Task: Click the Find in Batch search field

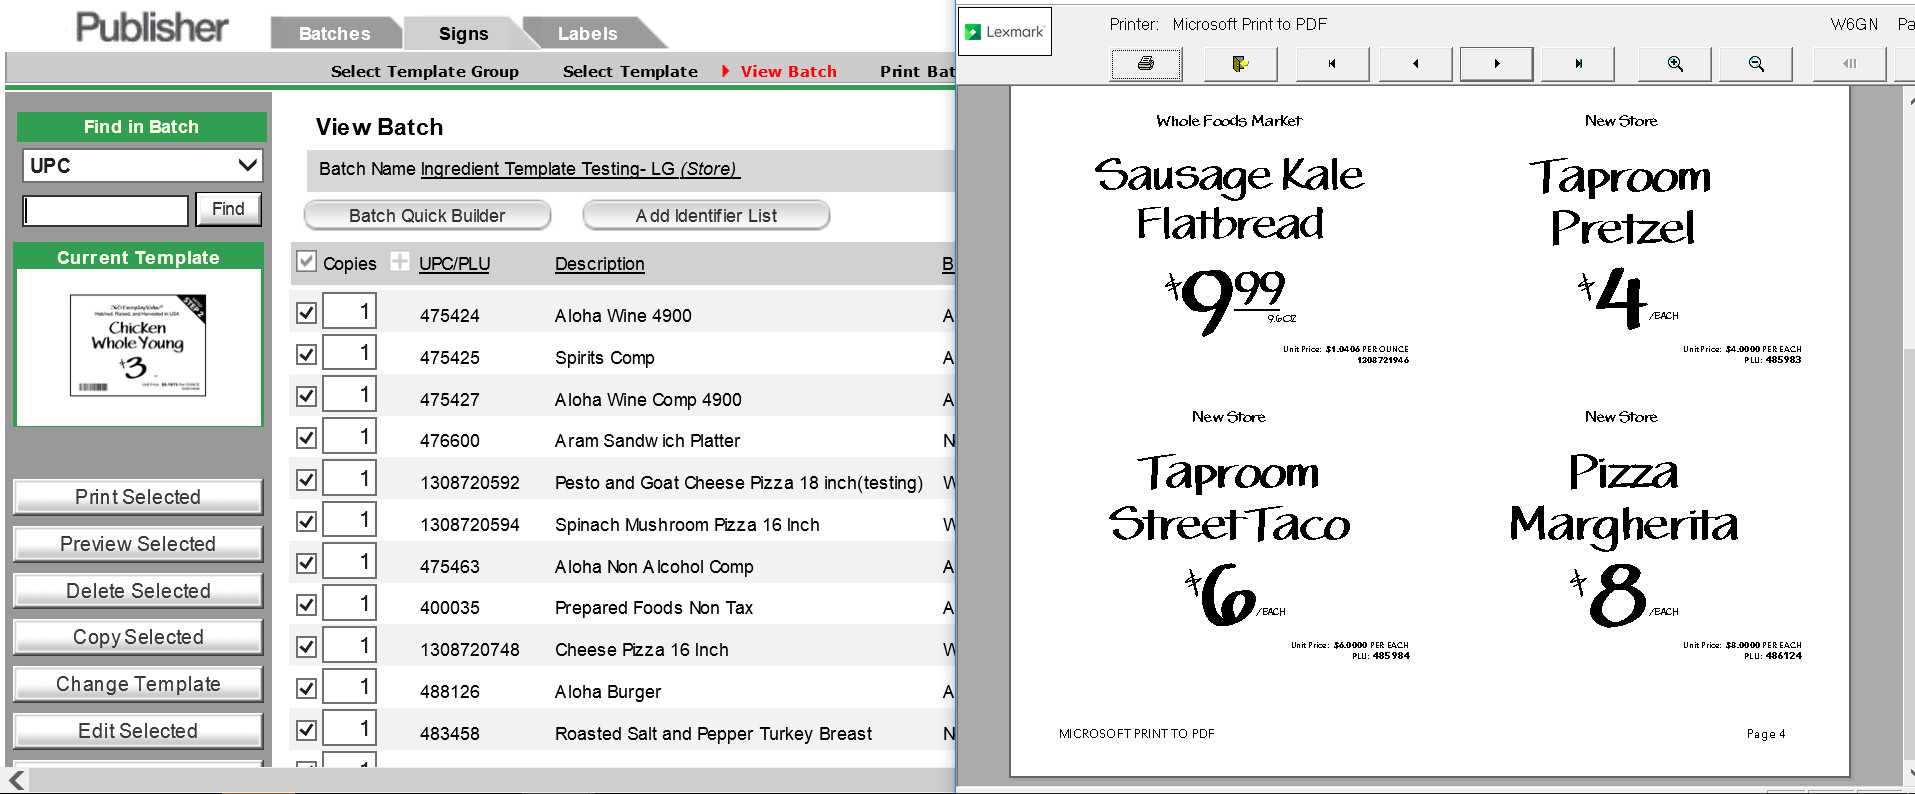Action: point(106,210)
